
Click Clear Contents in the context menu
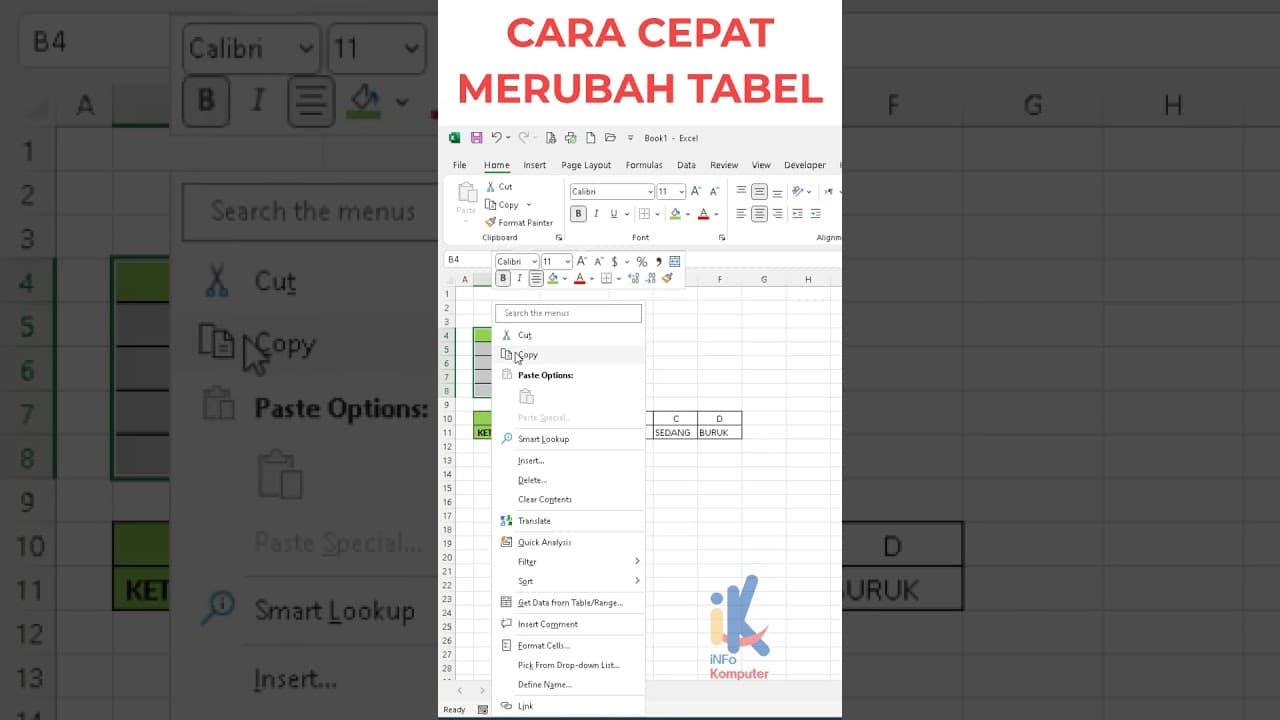click(x=569, y=499)
